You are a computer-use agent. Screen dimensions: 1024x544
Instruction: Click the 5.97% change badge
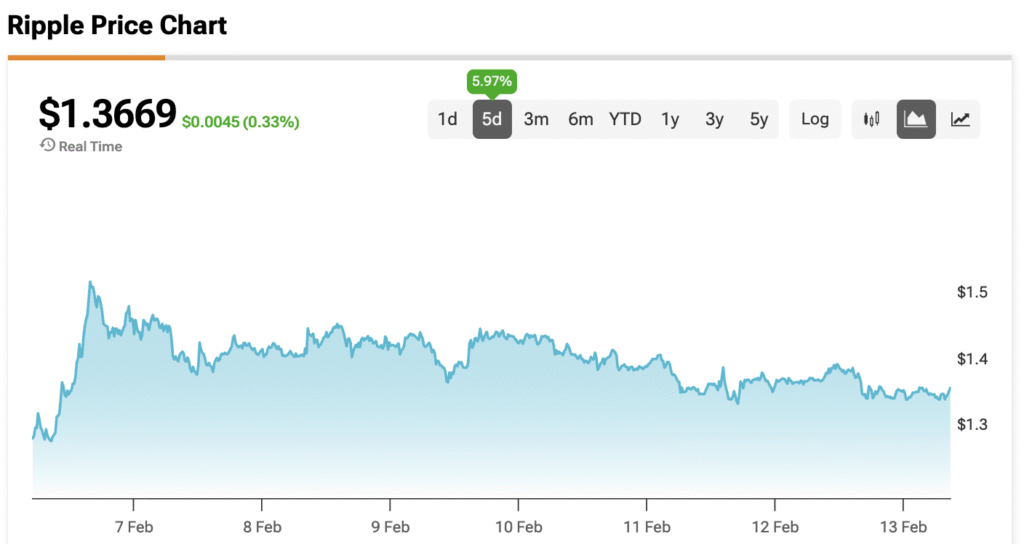pyautogui.click(x=492, y=80)
